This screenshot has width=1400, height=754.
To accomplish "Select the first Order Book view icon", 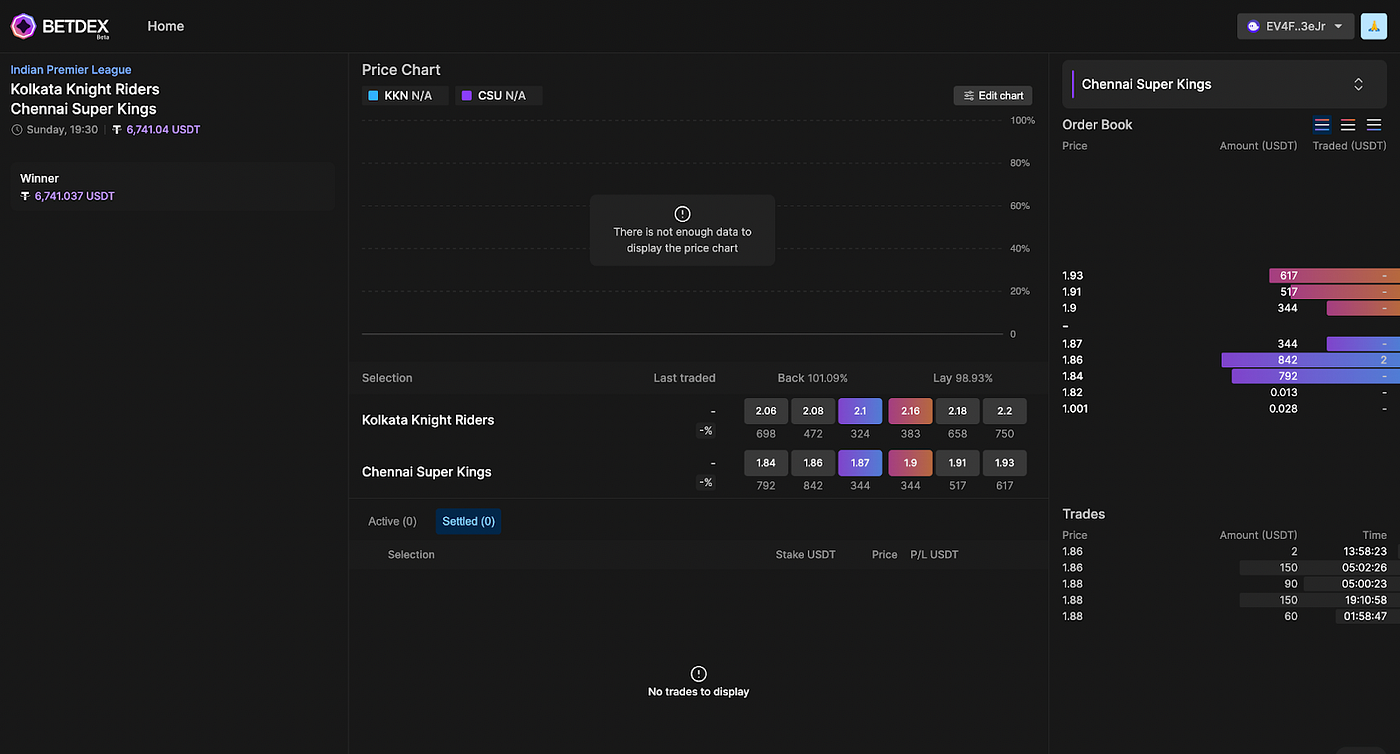I will [1321, 124].
